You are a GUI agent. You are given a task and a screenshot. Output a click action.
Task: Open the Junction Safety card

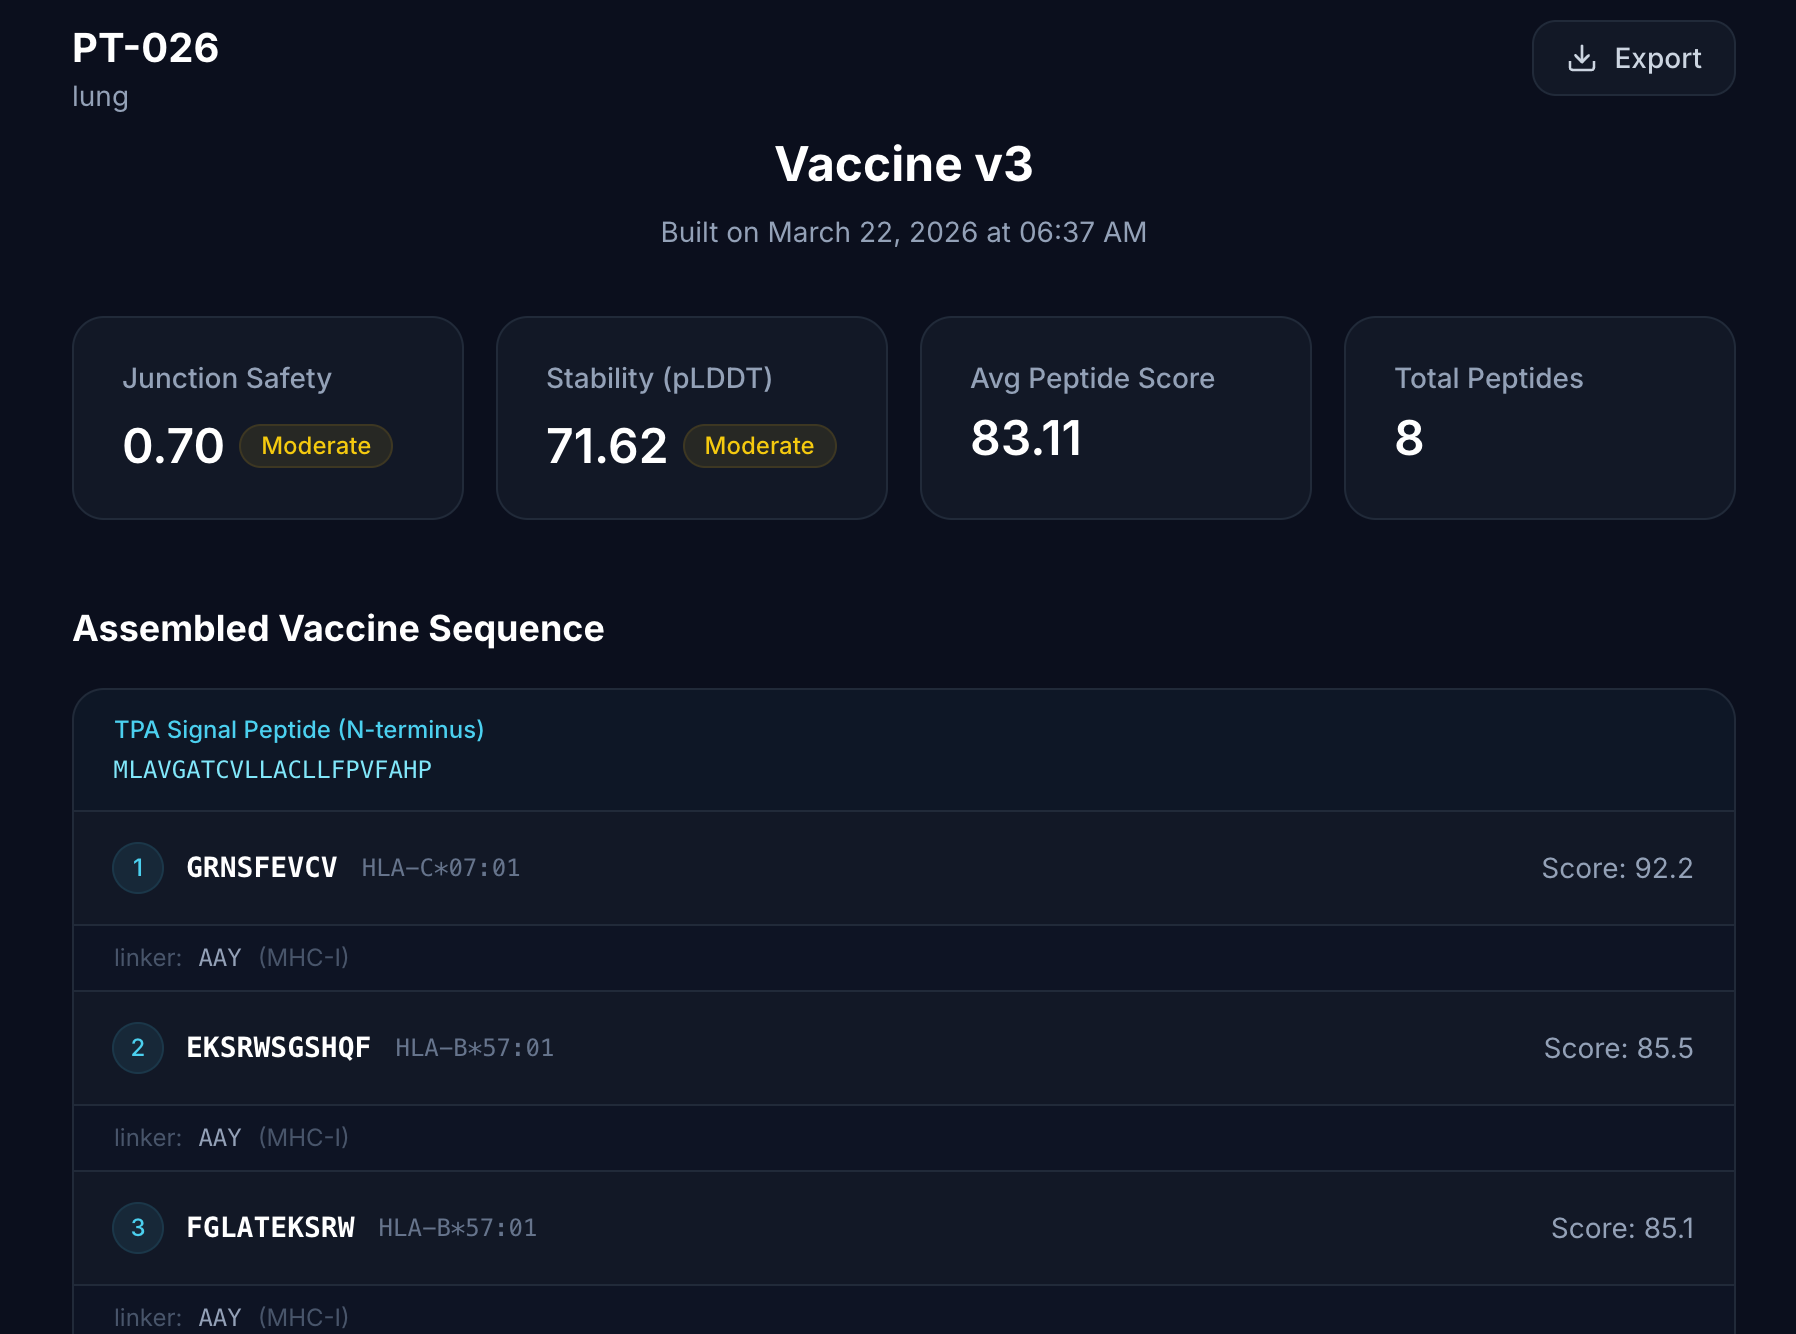click(268, 418)
